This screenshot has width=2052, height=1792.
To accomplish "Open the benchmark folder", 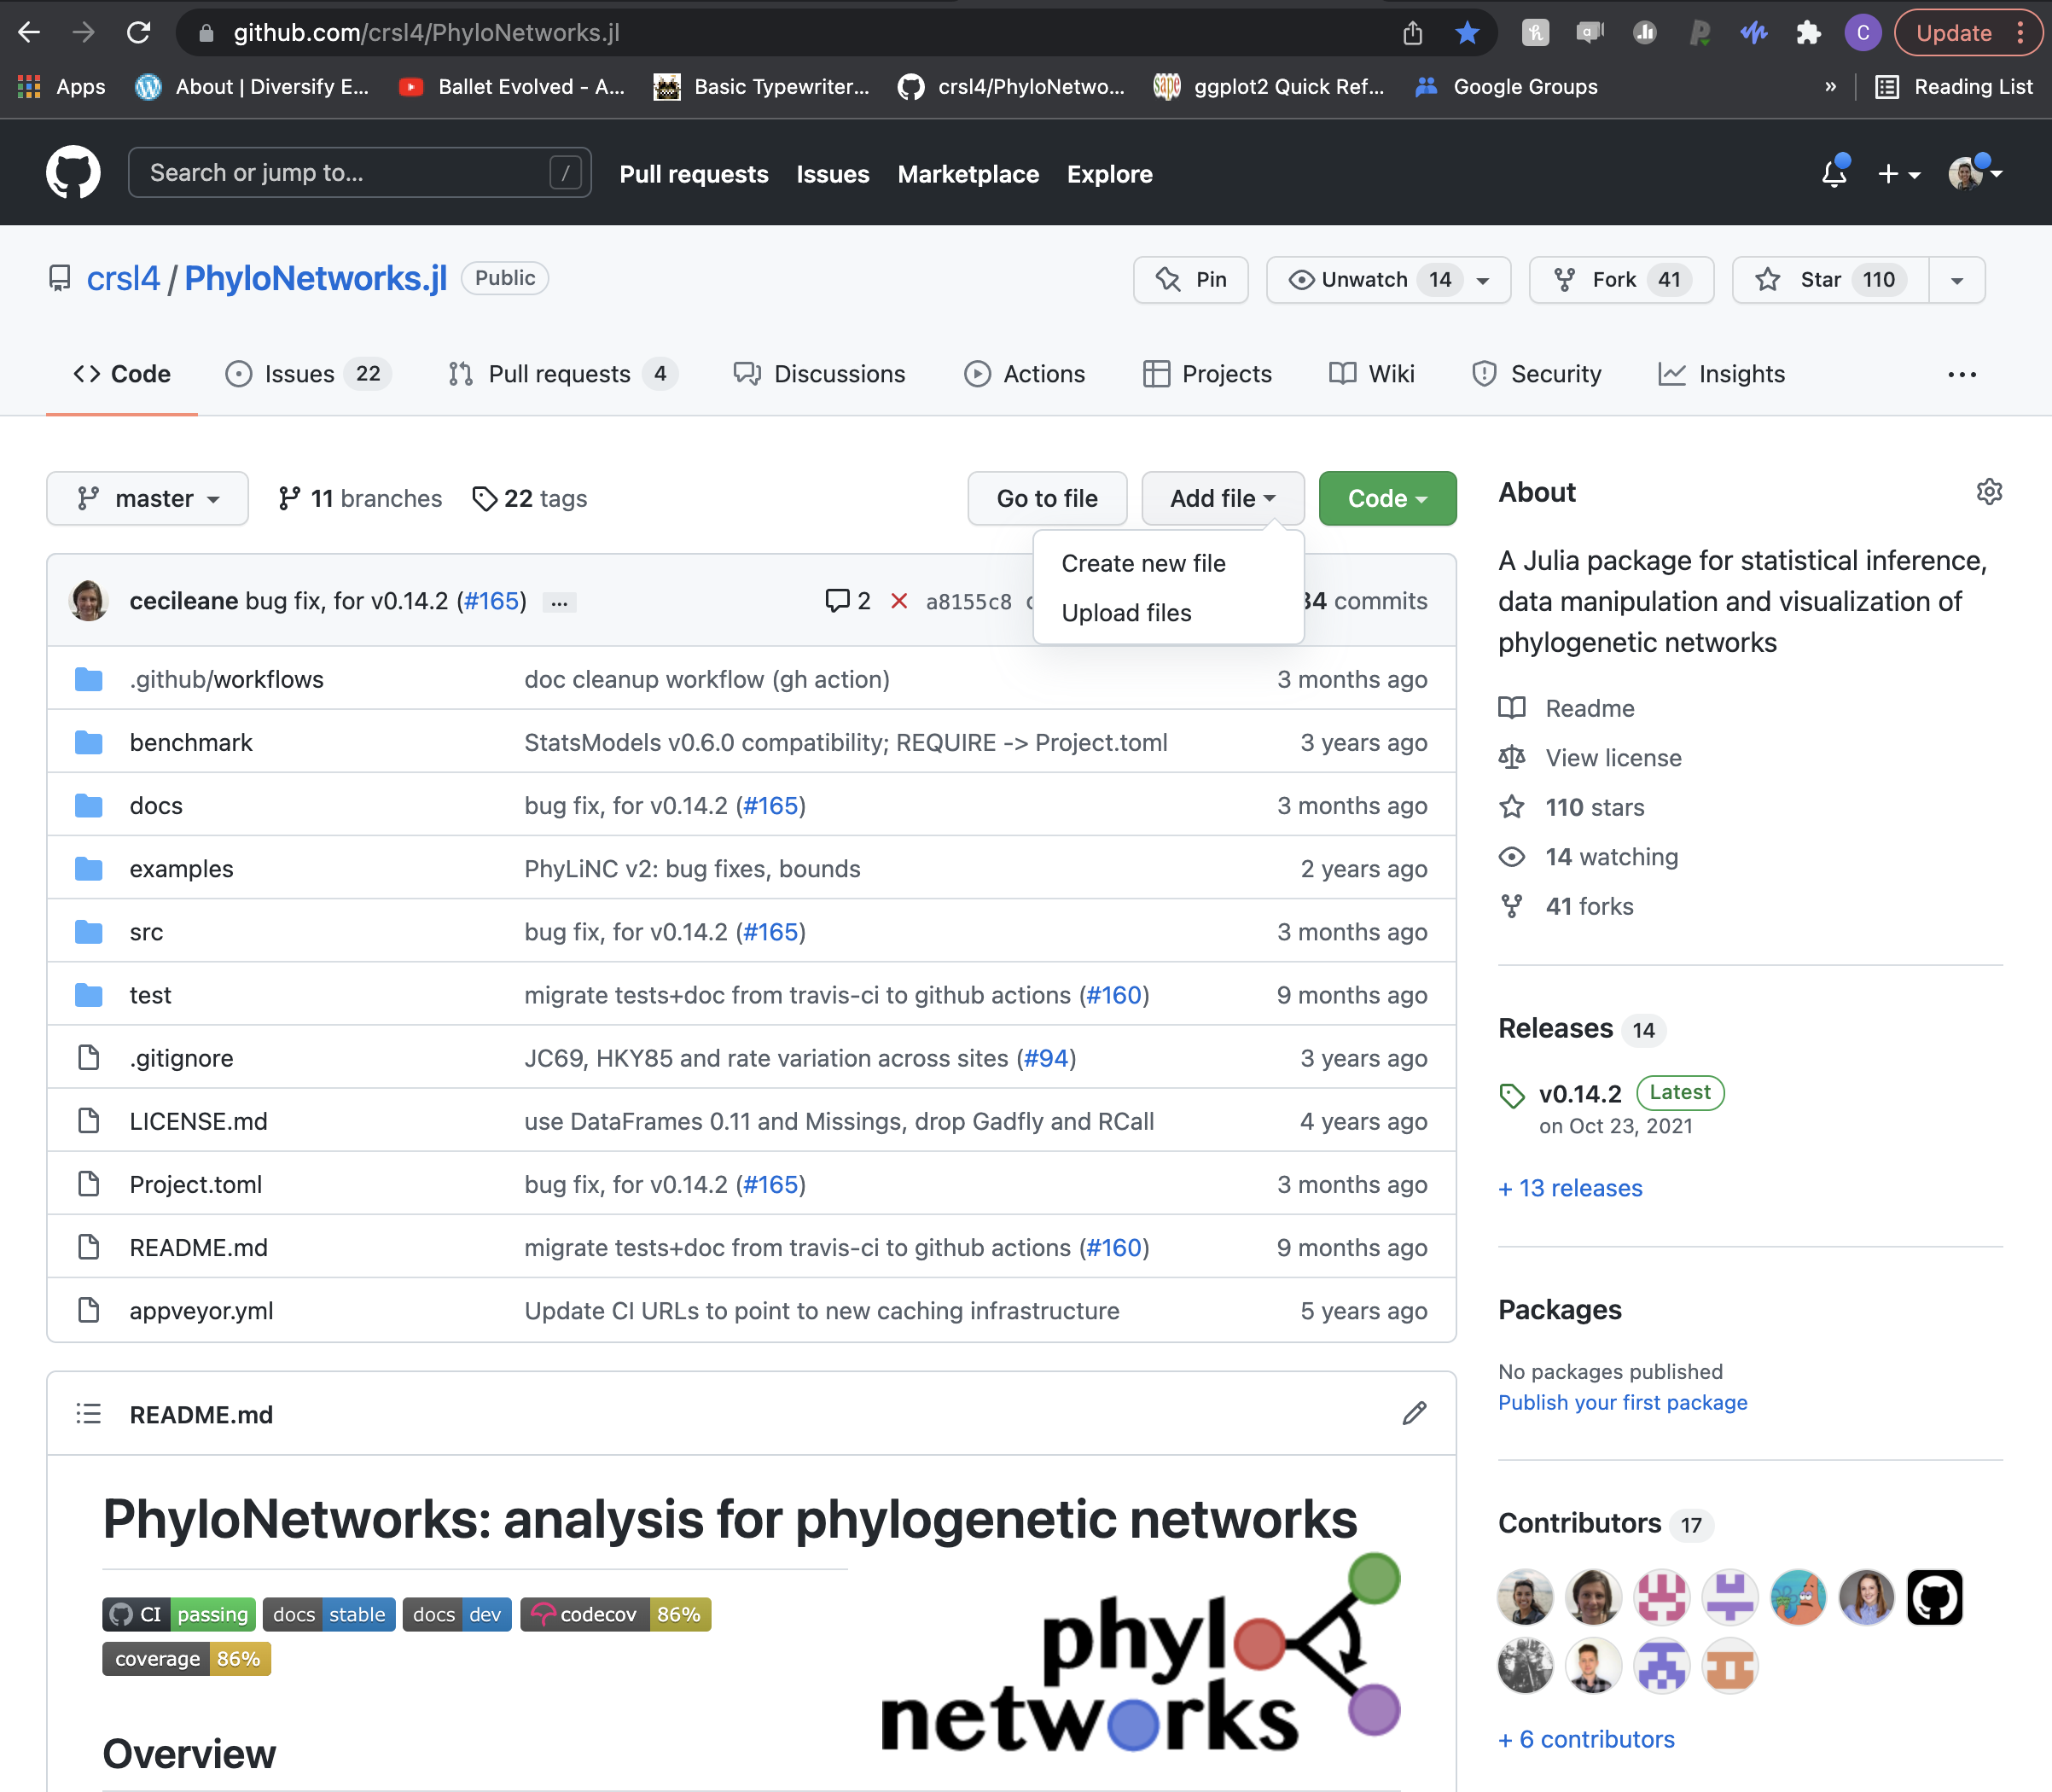I will click(191, 742).
